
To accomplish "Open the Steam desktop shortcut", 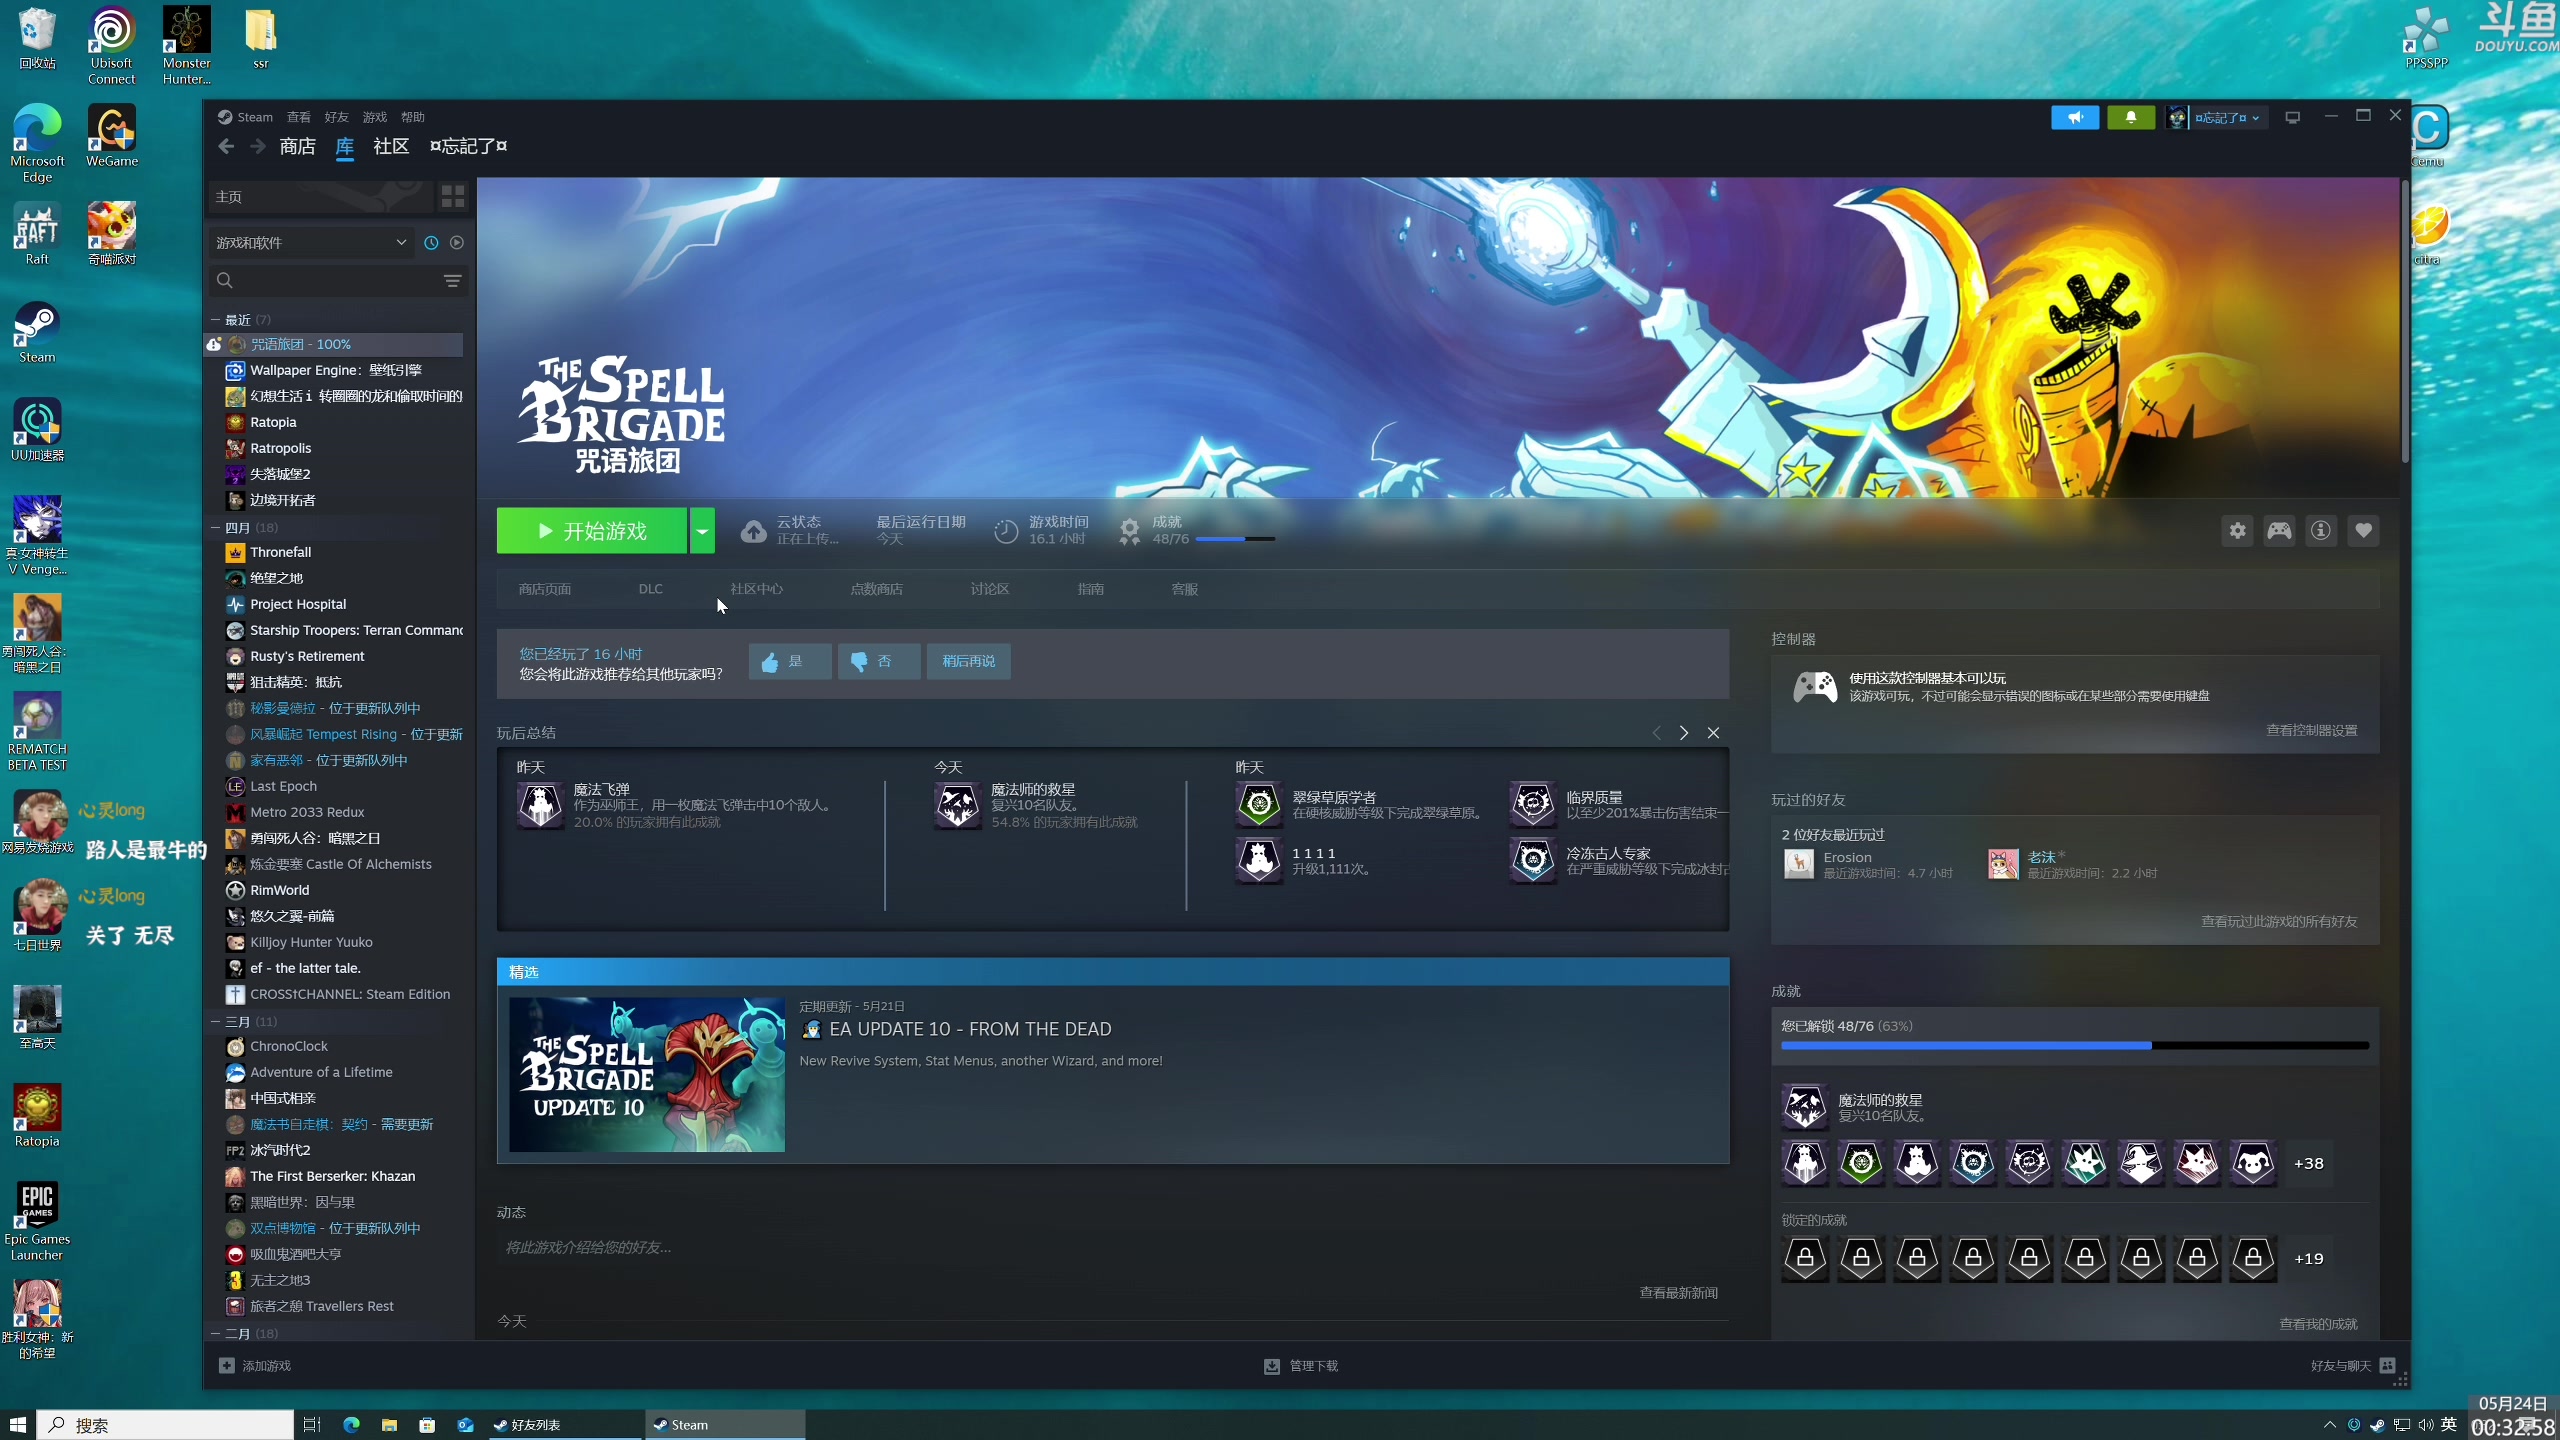I will click(37, 333).
